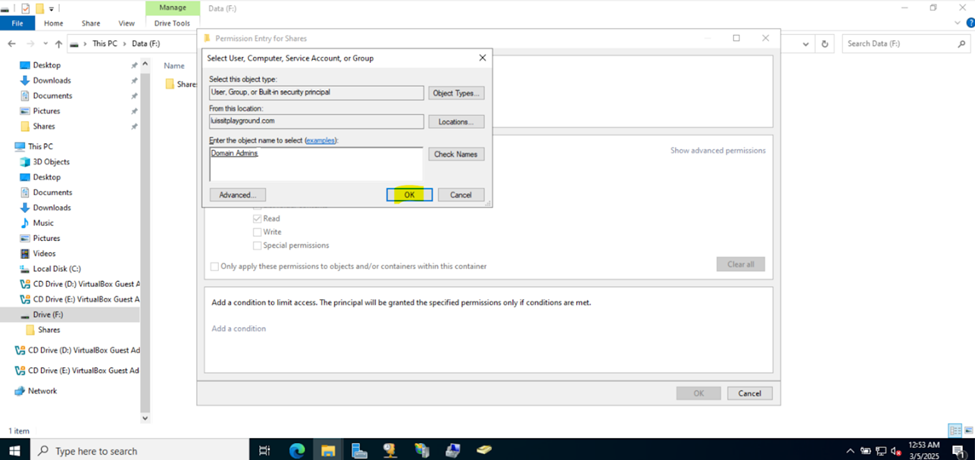
Task: Expand the address bar history dropdown
Action: click(x=806, y=44)
